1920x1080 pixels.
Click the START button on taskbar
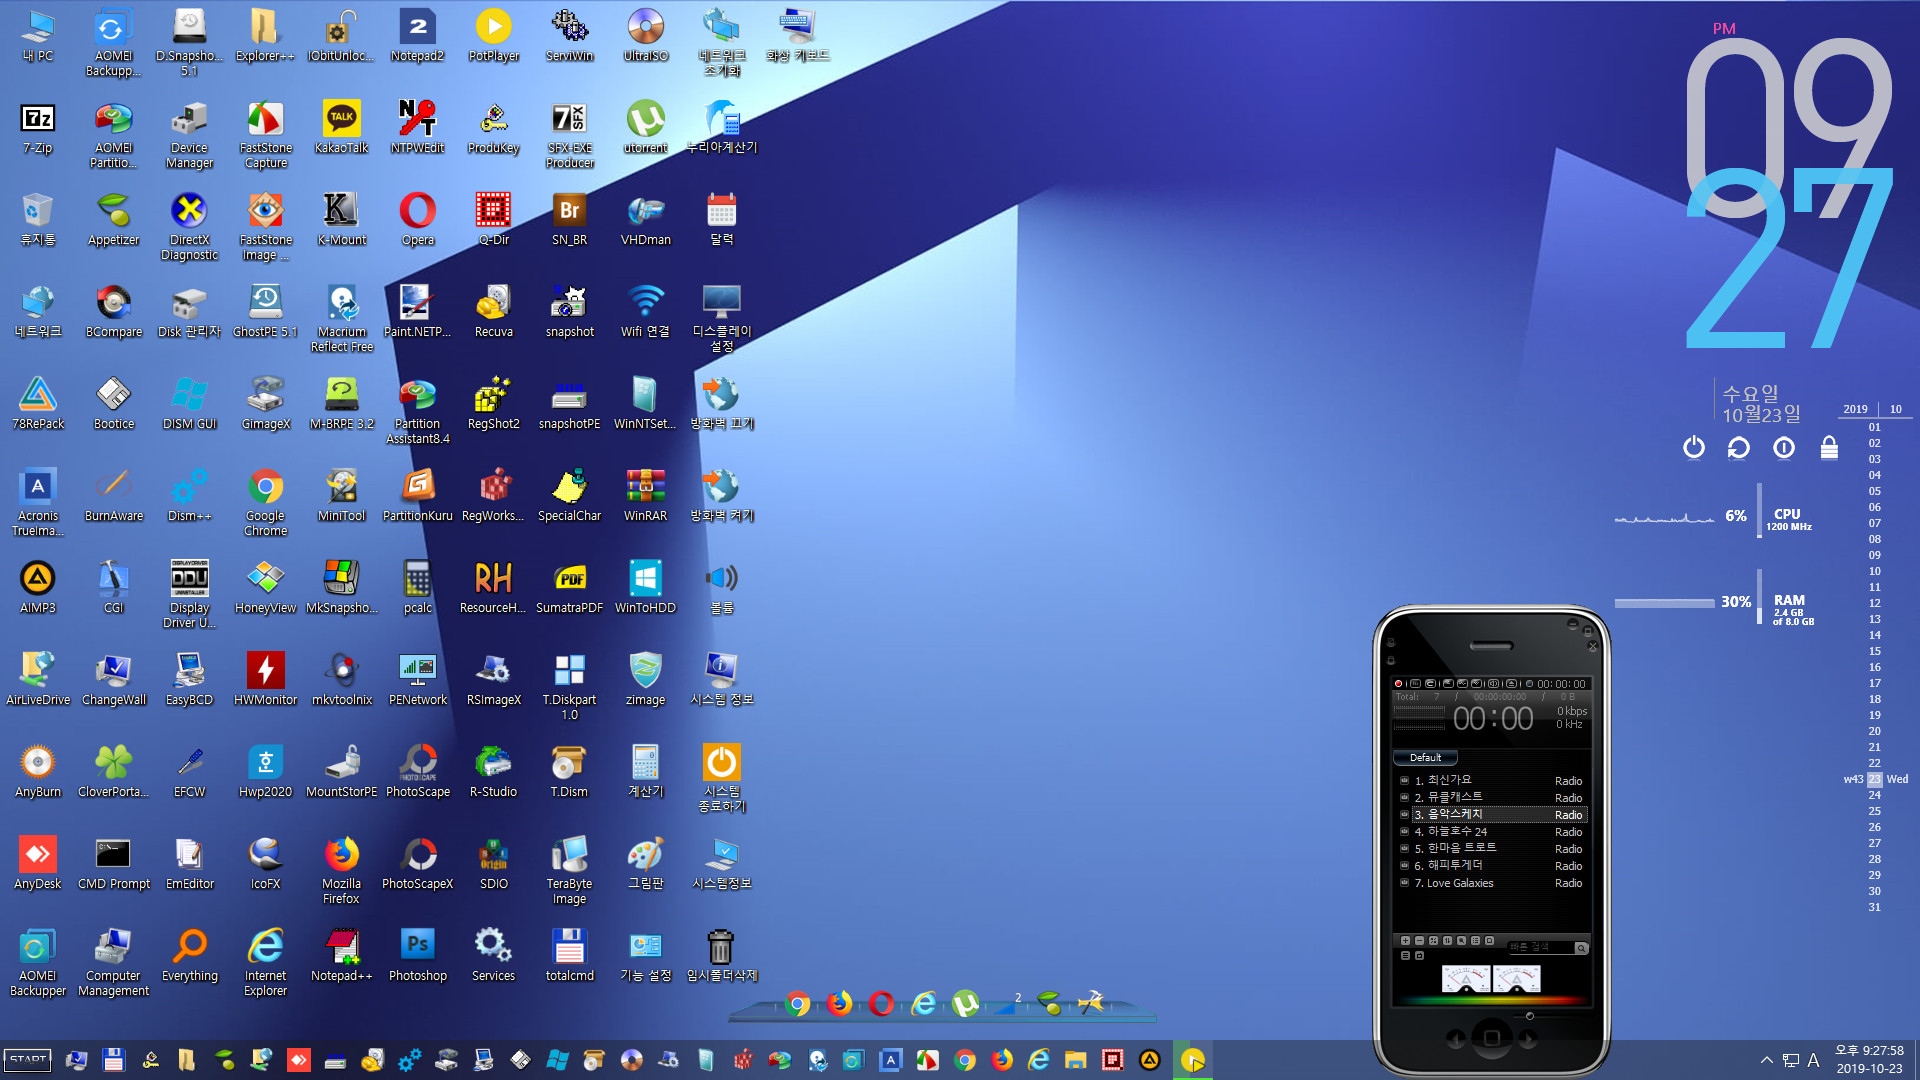(x=28, y=1059)
